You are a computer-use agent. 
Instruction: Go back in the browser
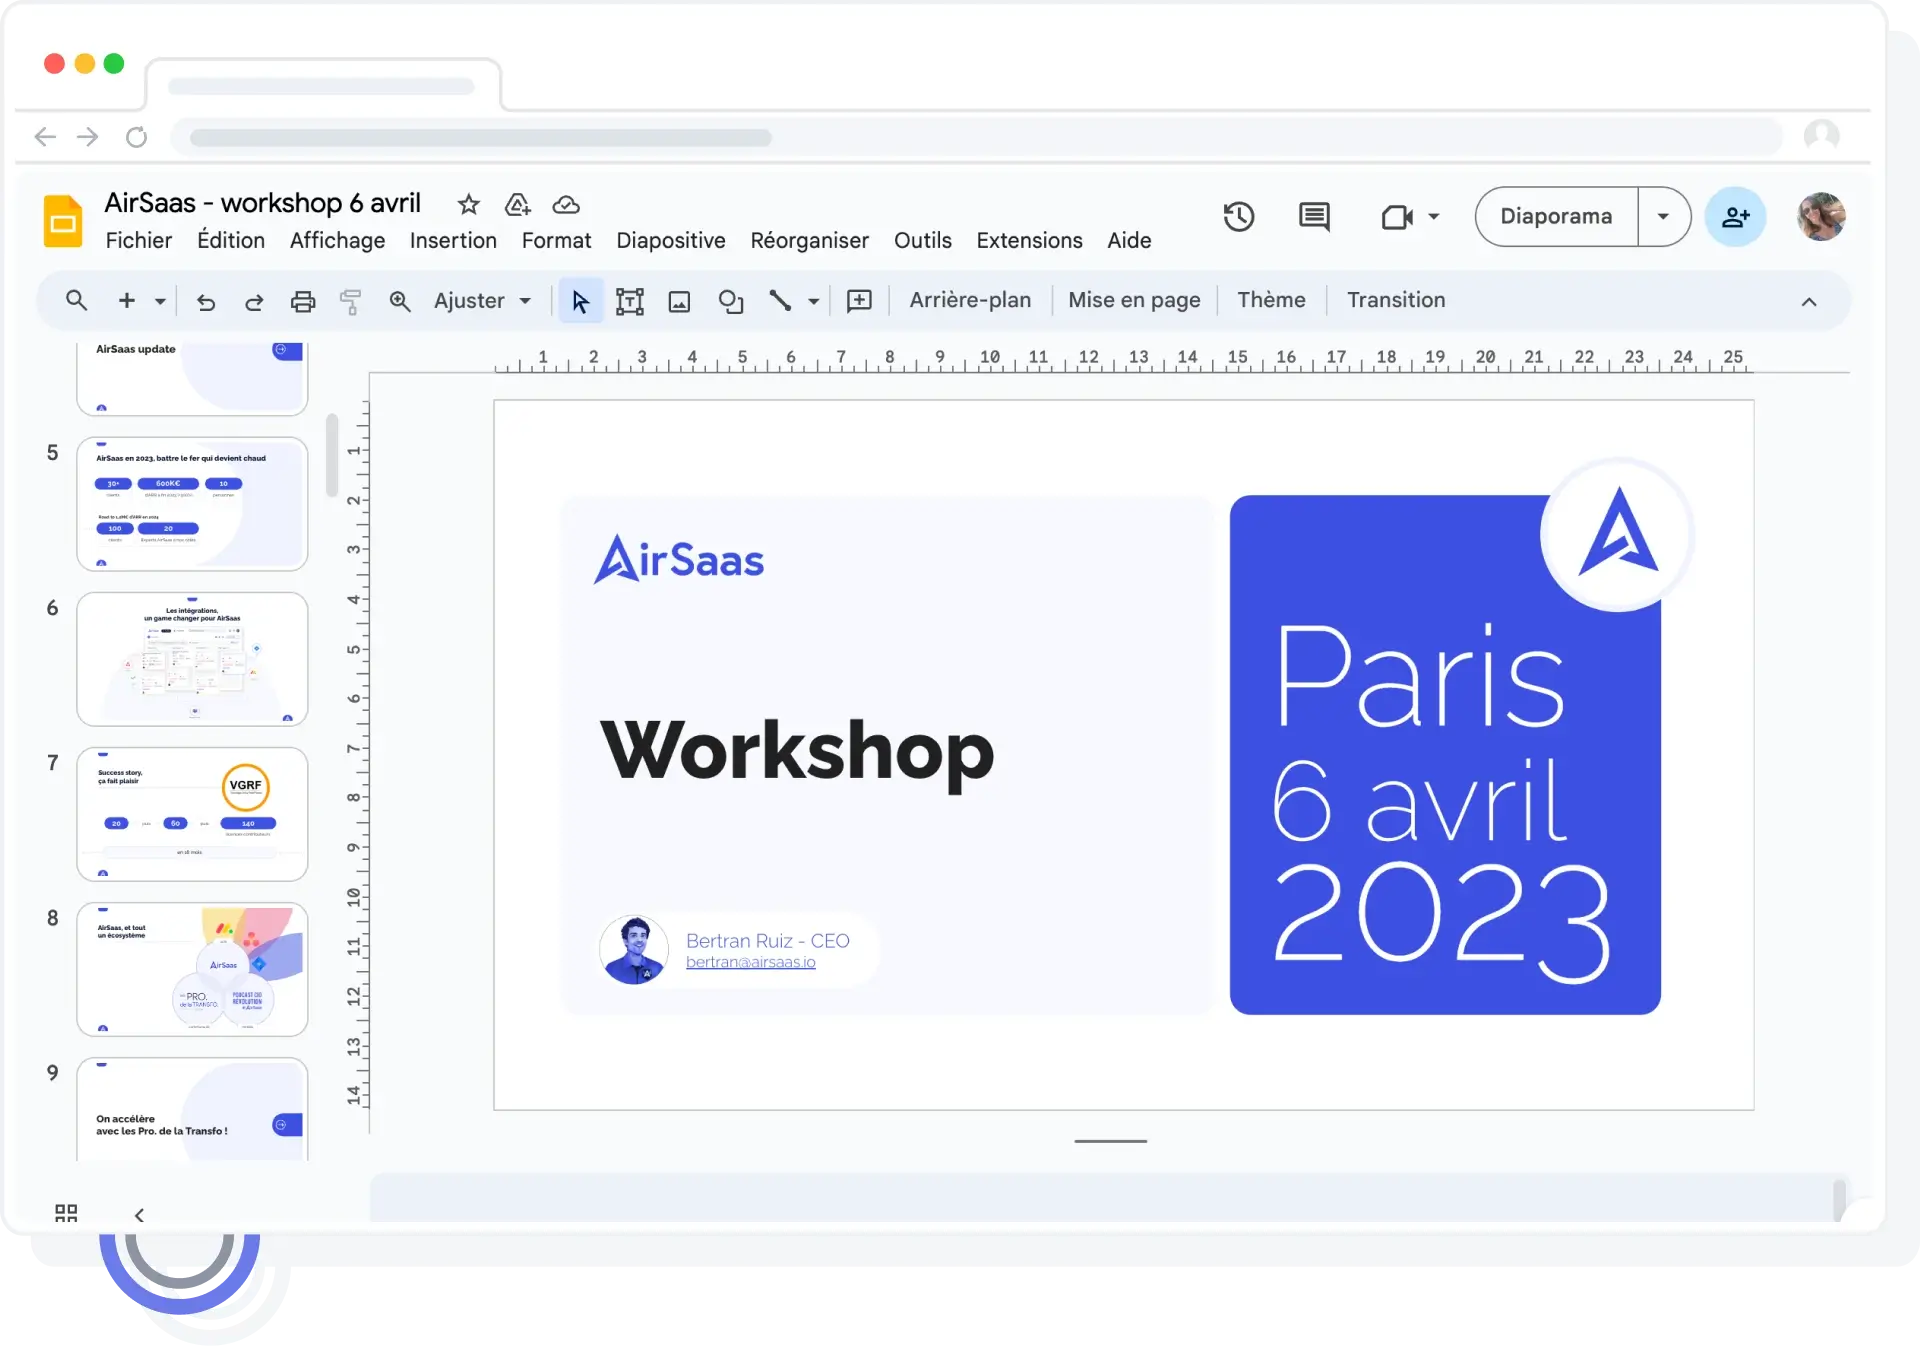(x=45, y=137)
